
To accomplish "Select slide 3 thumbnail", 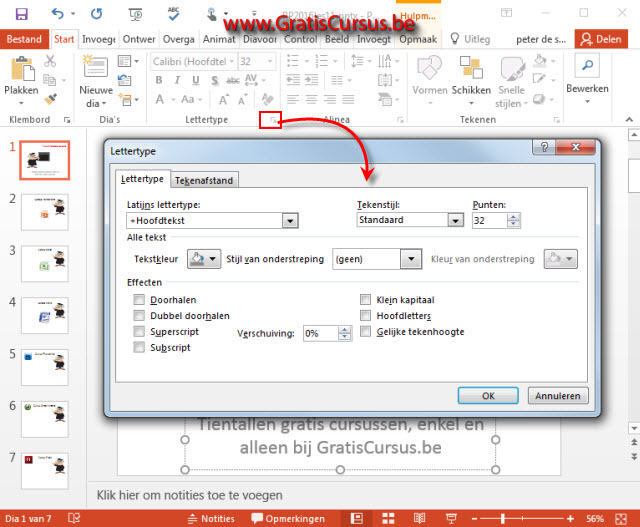I will (45, 264).
